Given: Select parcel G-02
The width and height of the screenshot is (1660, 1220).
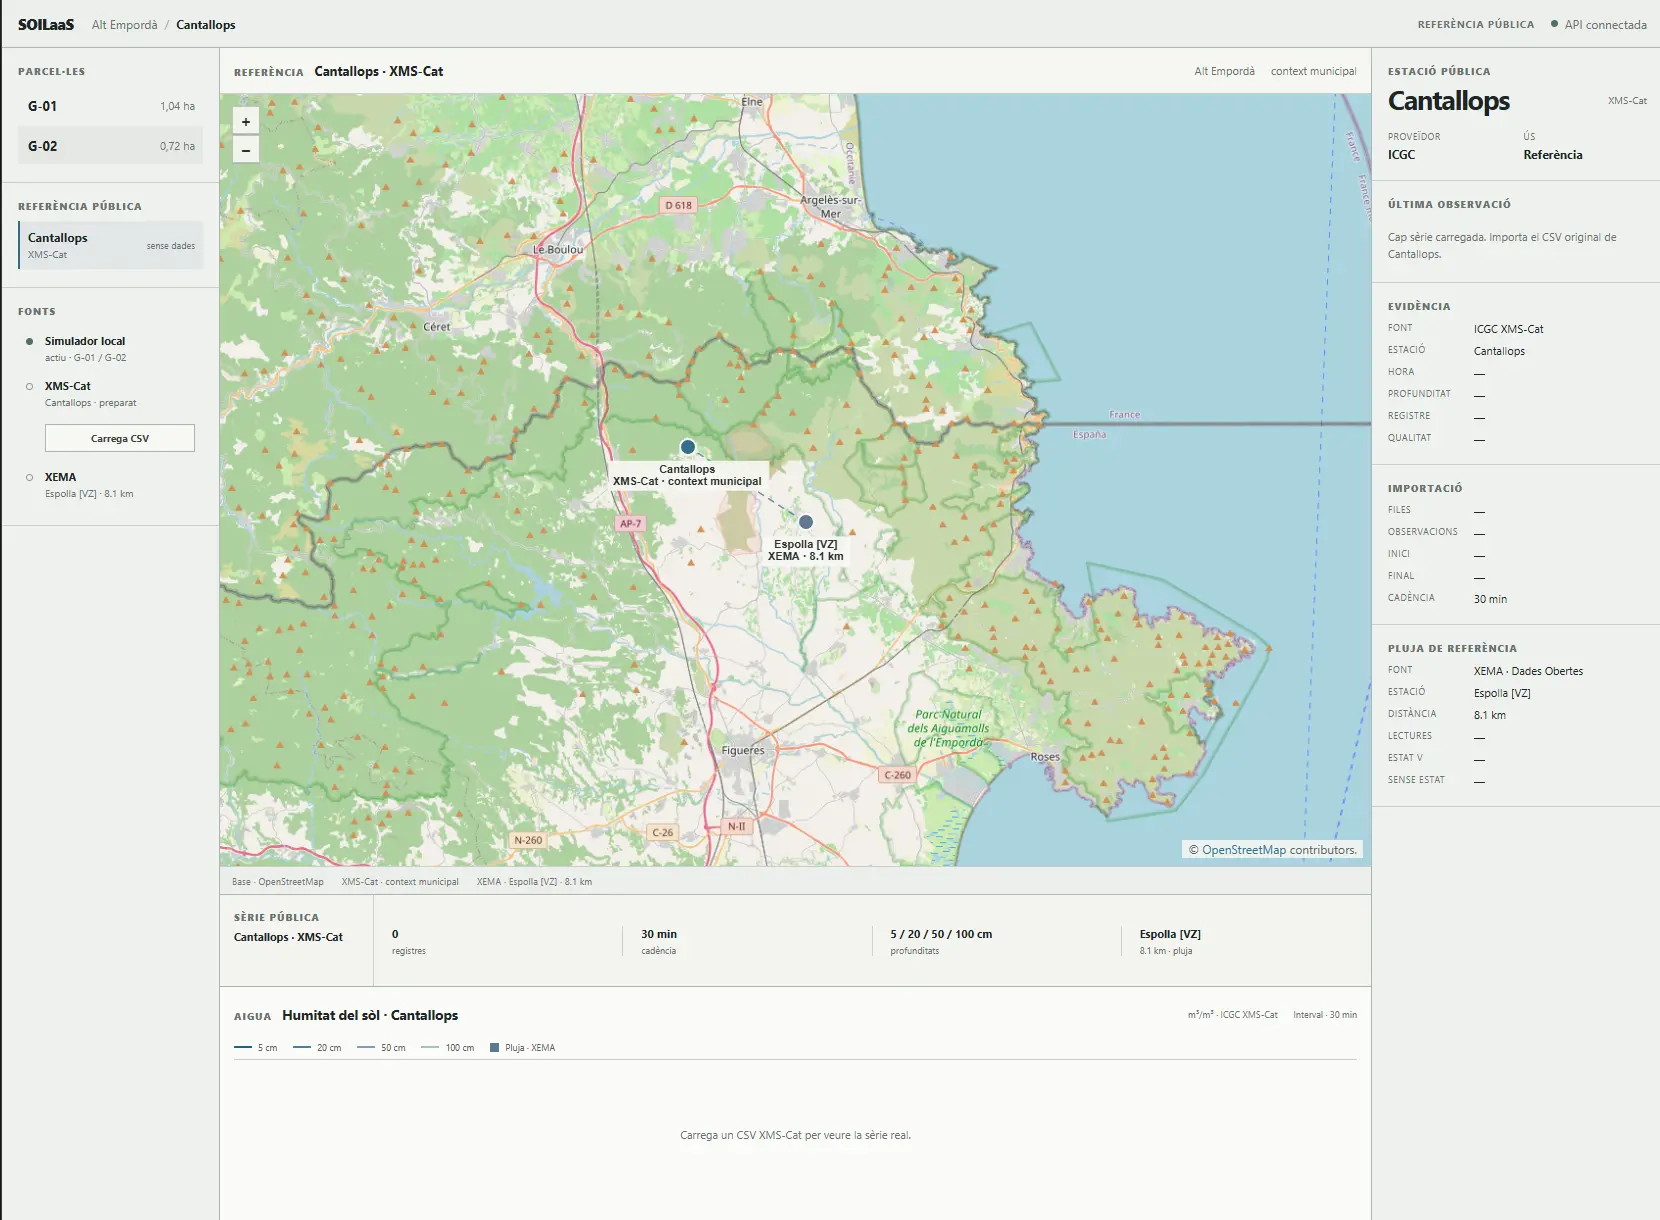Looking at the screenshot, I should click(110, 146).
